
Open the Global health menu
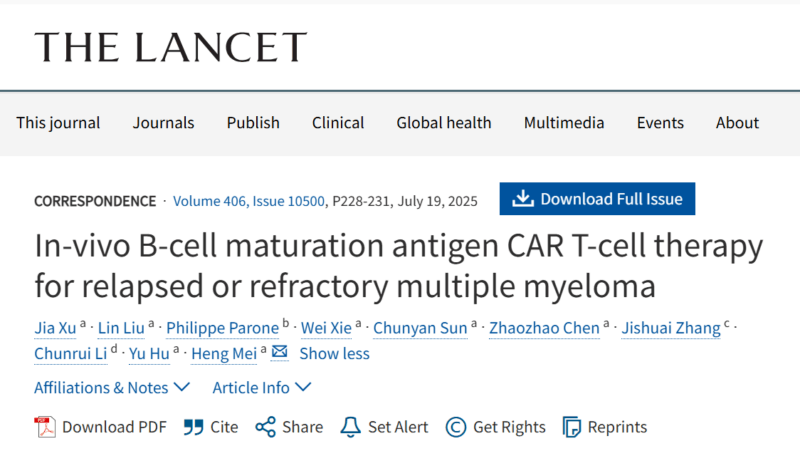(x=444, y=123)
